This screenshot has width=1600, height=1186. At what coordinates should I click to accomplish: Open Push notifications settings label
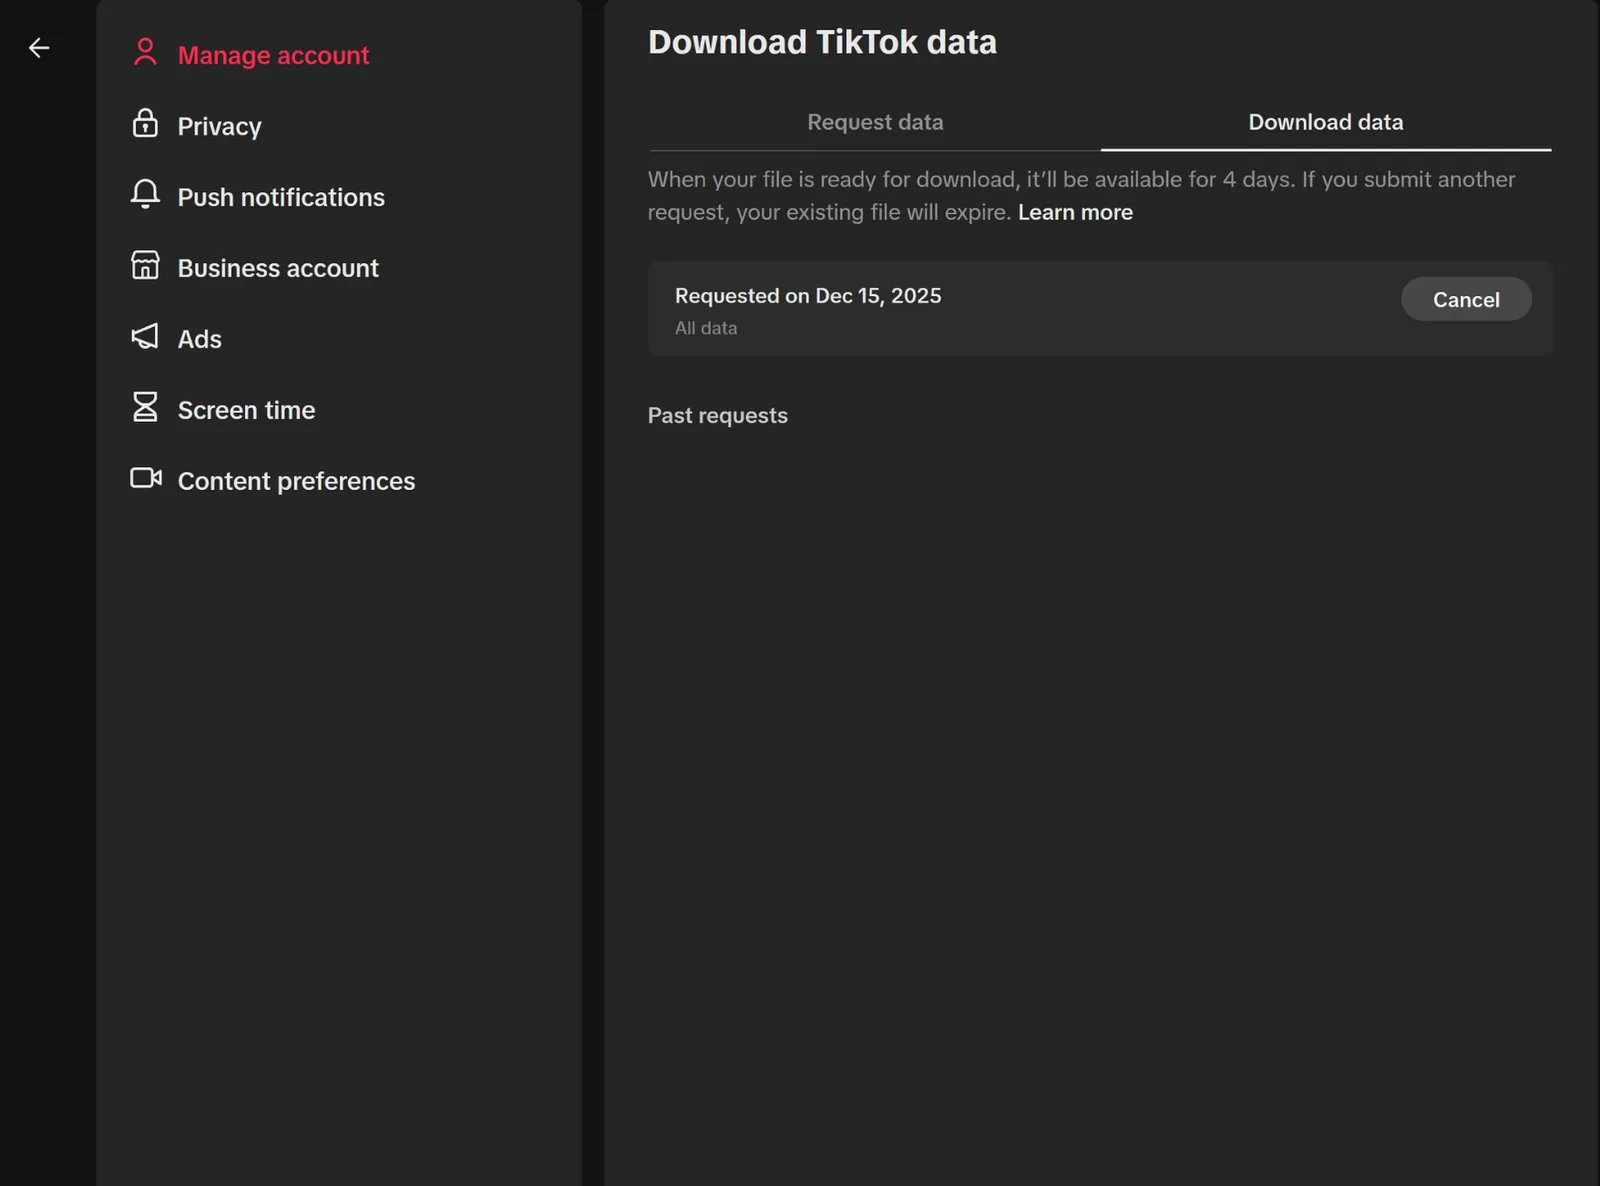(x=281, y=198)
